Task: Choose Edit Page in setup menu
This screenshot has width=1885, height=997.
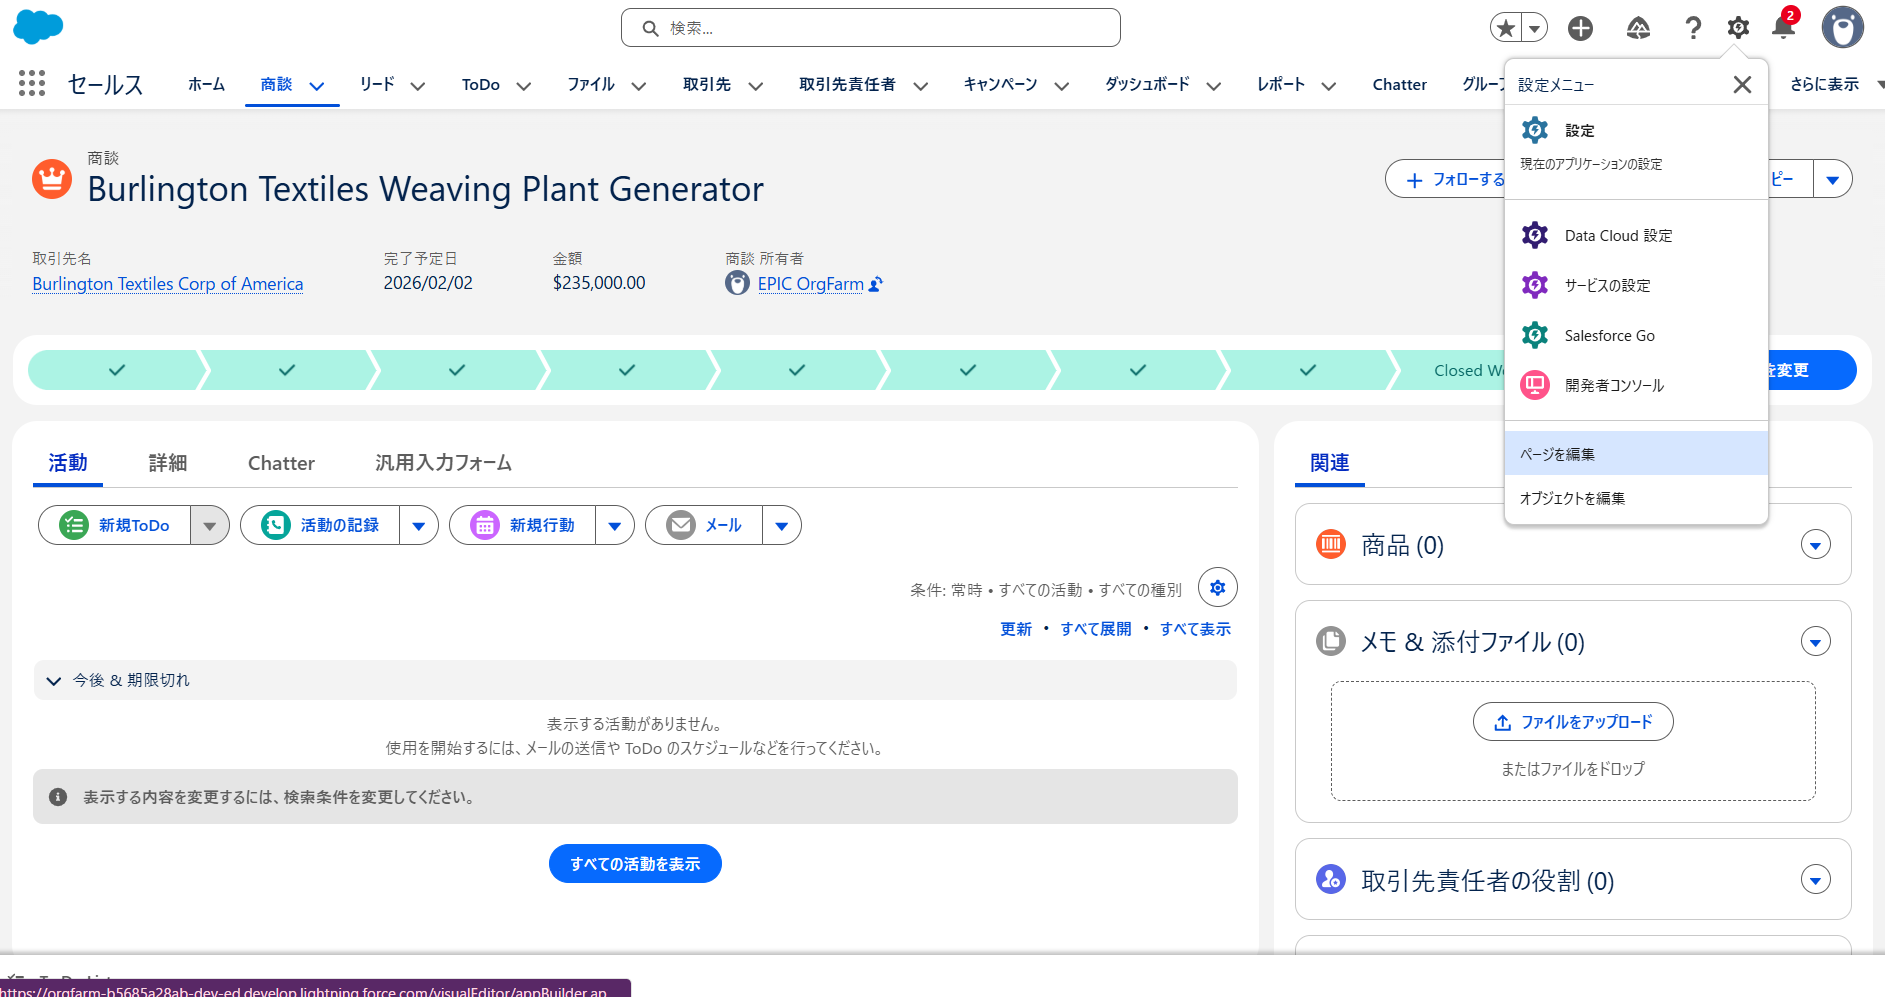Action: coord(1557,454)
